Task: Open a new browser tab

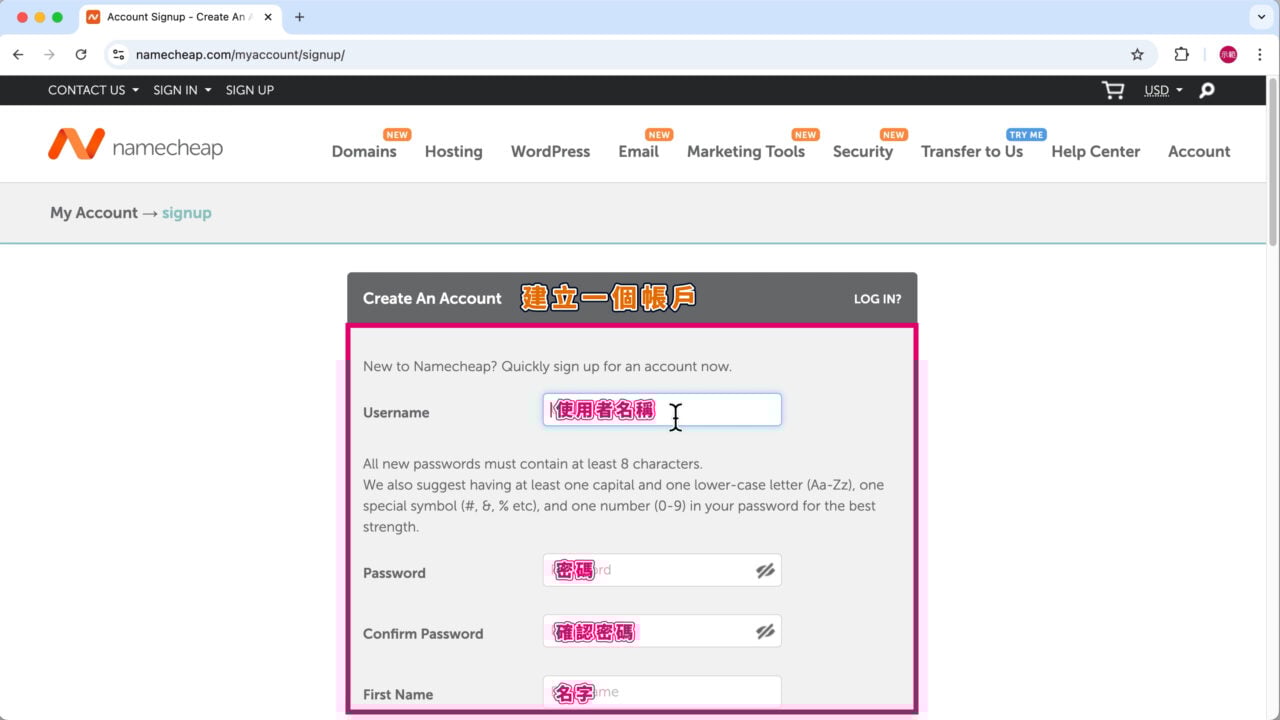Action: [299, 17]
